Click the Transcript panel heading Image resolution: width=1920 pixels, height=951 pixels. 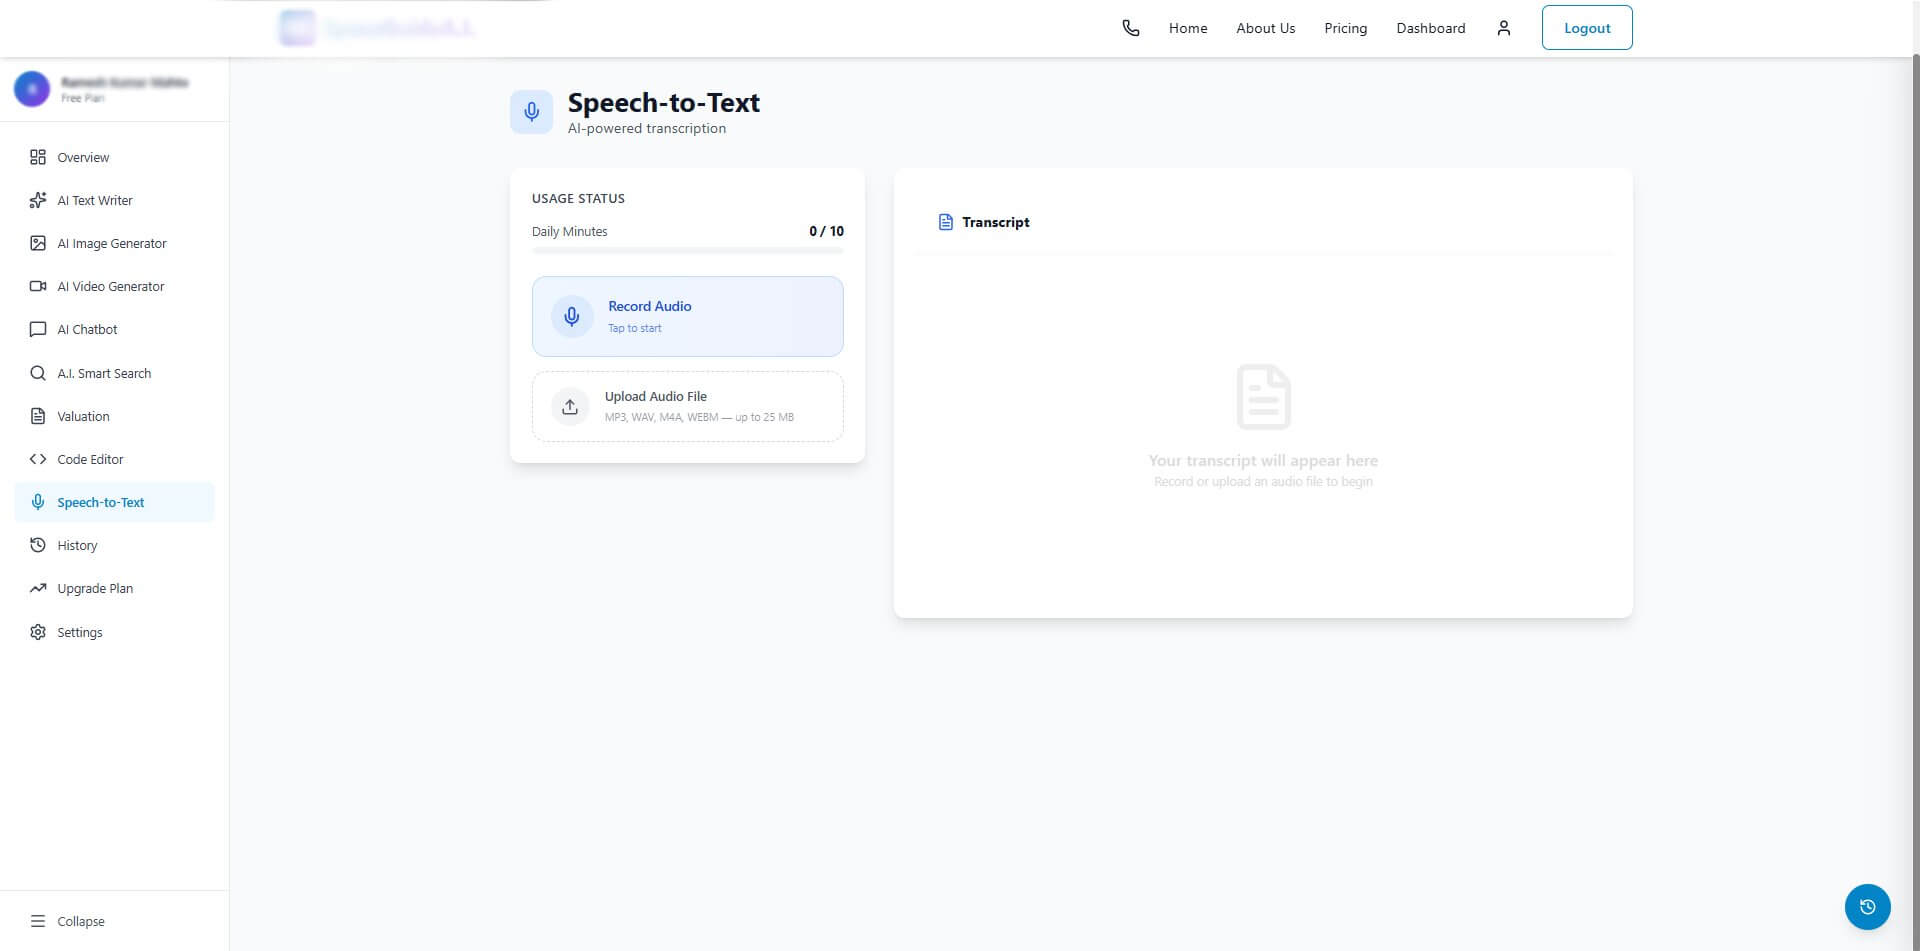[995, 222]
